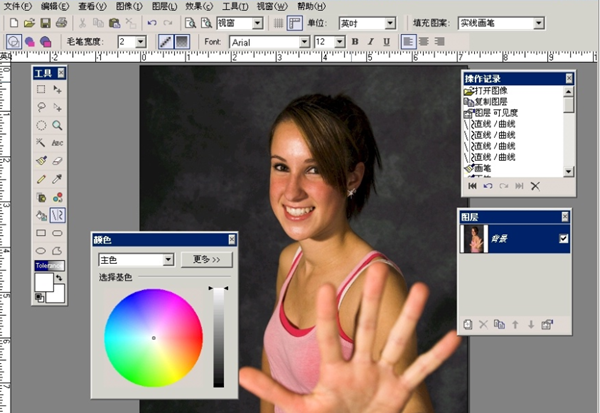Select the Move Selection outline tool

click(x=57, y=107)
